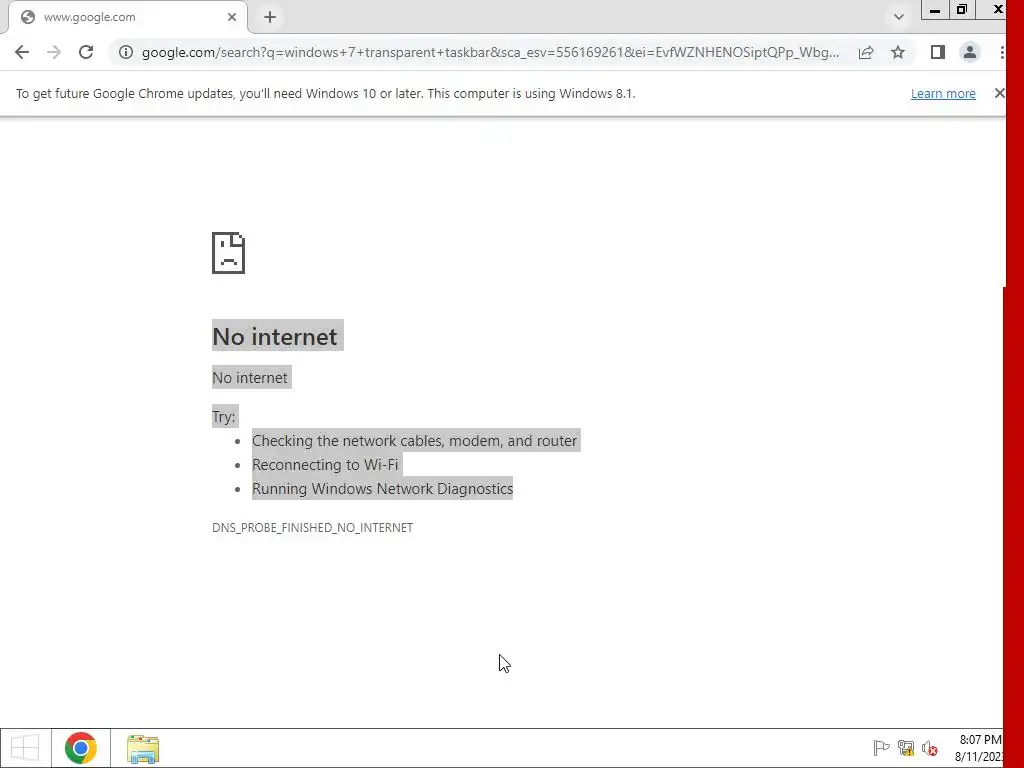Select the www.google.com tab

click(127, 18)
